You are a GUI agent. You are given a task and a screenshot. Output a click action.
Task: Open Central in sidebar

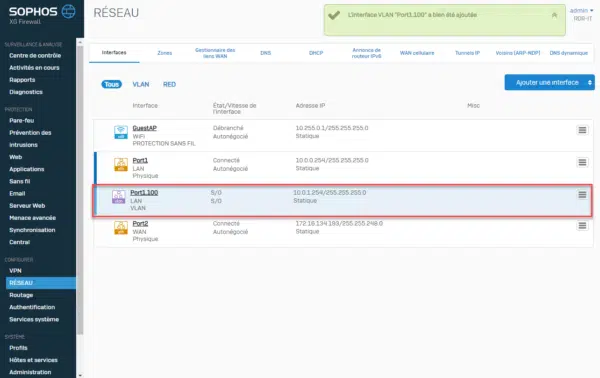click(x=20, y=242)
